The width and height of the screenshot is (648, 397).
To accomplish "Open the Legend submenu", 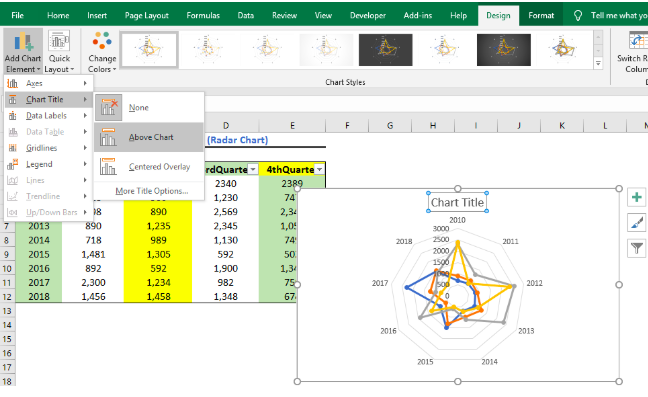I will (x=48, y=164).
